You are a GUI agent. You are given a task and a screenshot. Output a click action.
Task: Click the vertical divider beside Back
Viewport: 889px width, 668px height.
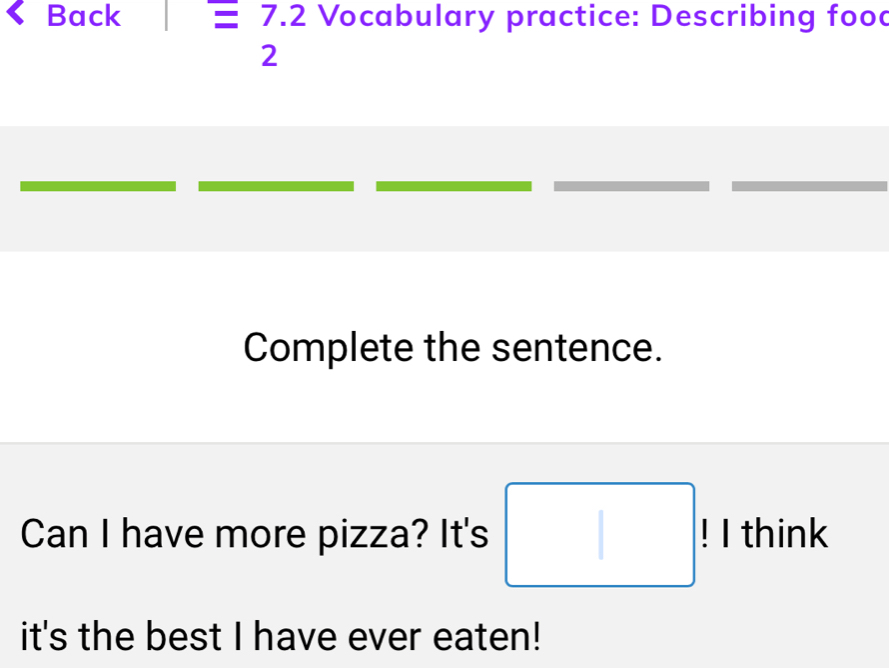coord(168,17)
